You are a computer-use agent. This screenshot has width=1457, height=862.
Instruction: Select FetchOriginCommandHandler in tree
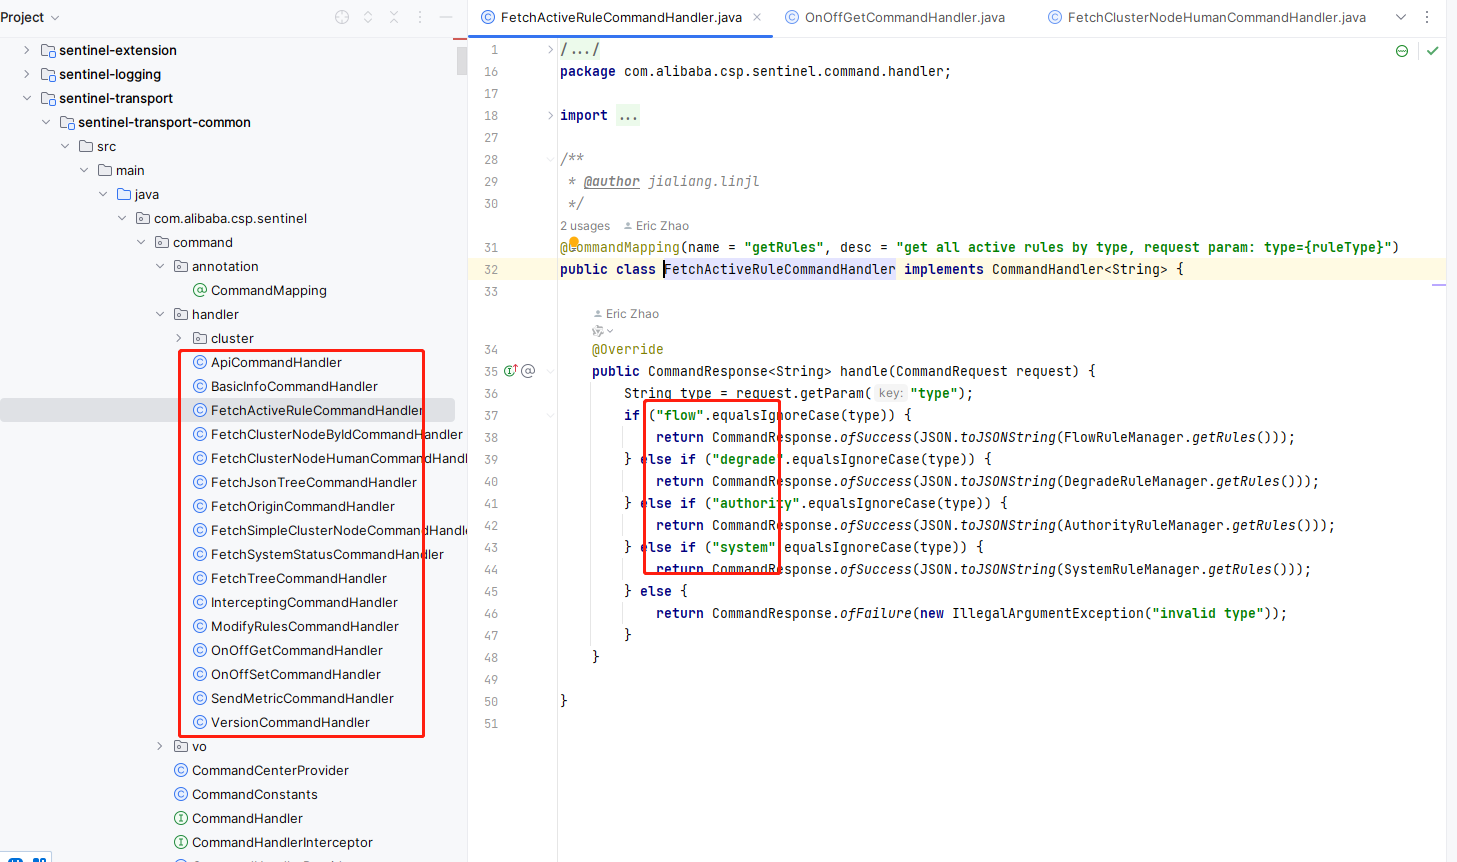point(303,506)
